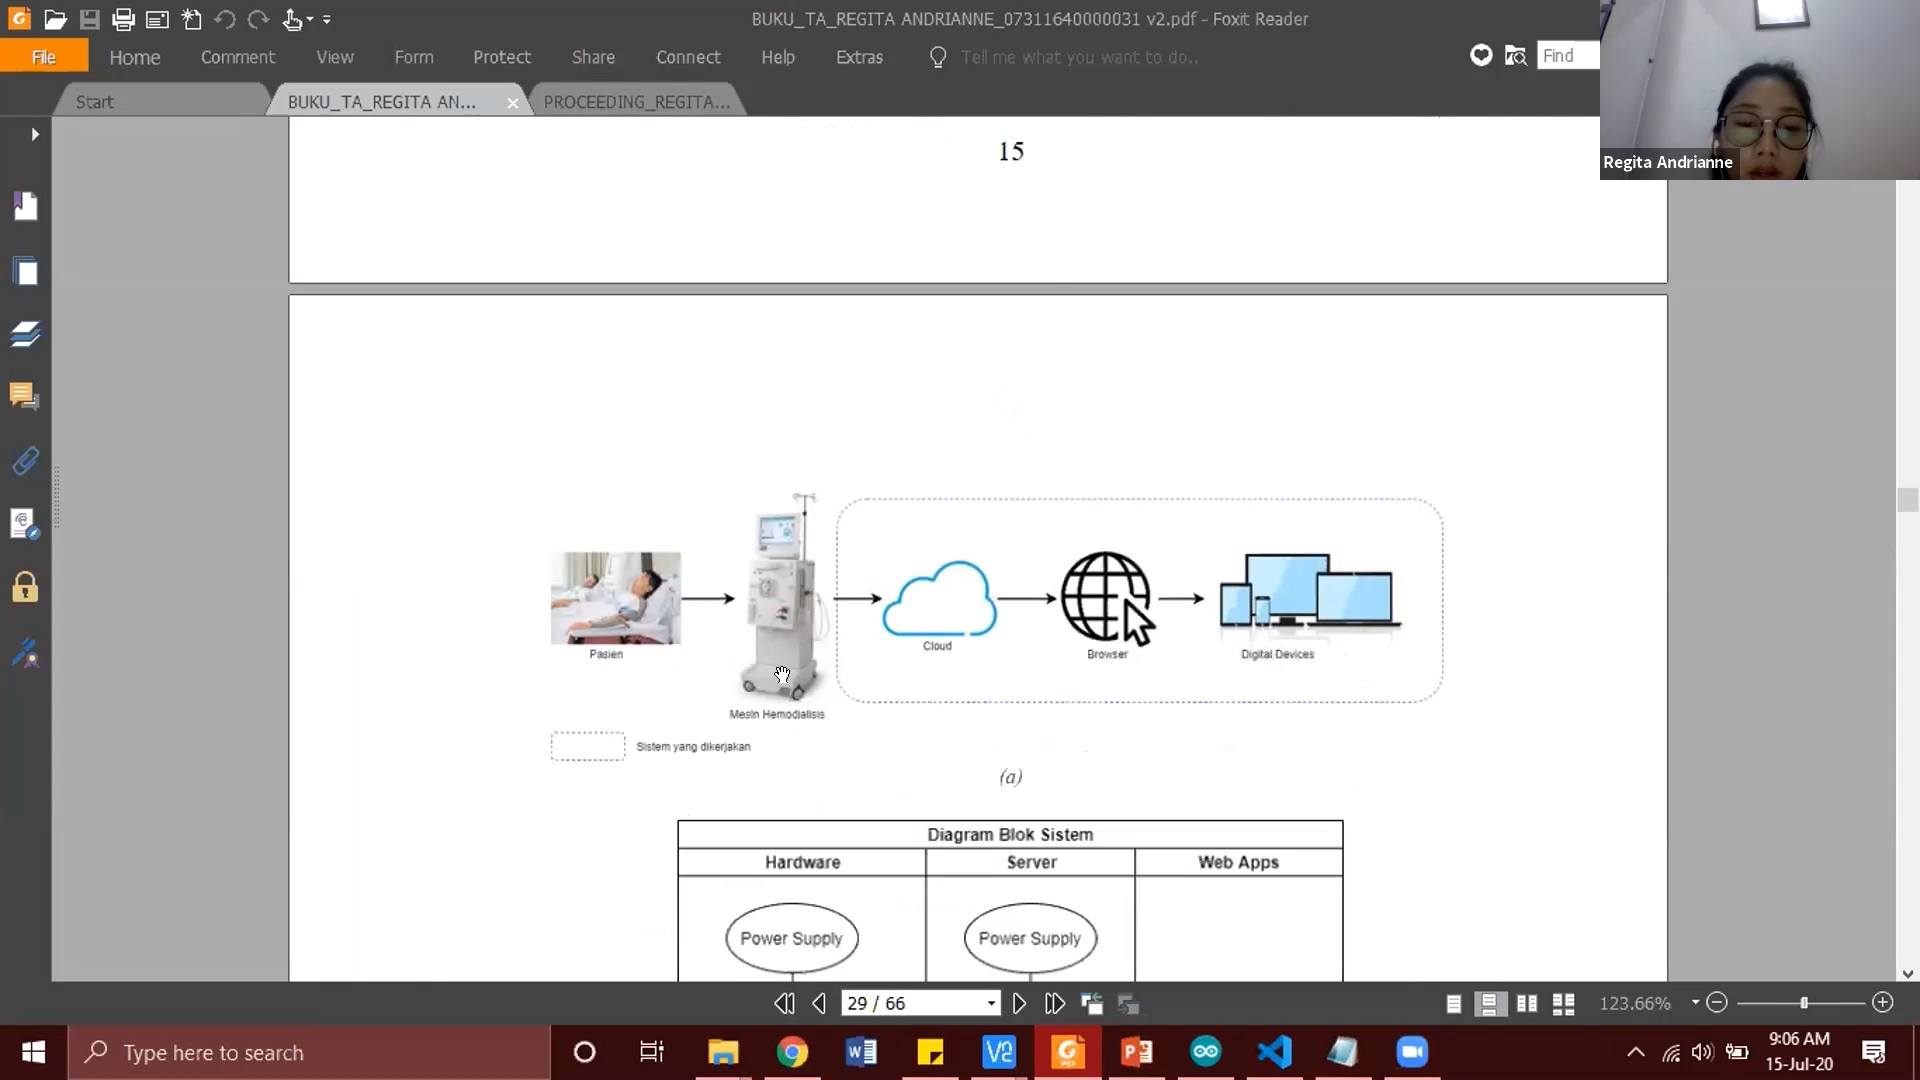Viewport: 1920px width, 1080px height.
Task: Open the Comment ribbon tab
Action: coord(237,57)
